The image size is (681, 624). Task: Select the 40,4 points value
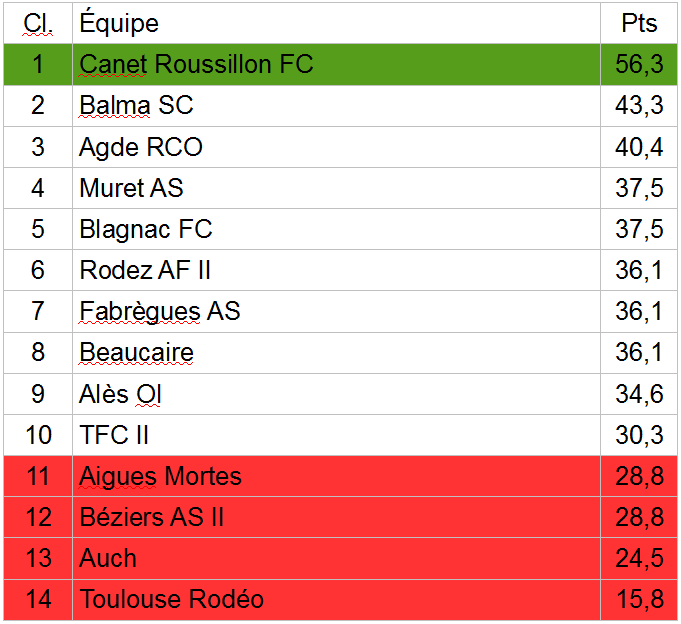pyautogui.click(x=639, y=147)
